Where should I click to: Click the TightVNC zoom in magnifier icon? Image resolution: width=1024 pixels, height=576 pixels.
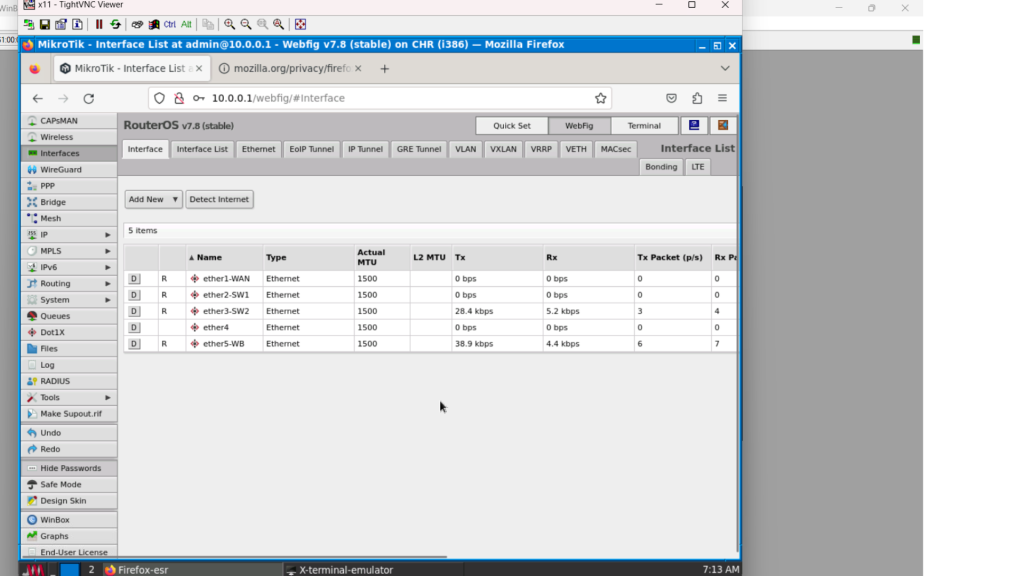[x=230, y=24]
